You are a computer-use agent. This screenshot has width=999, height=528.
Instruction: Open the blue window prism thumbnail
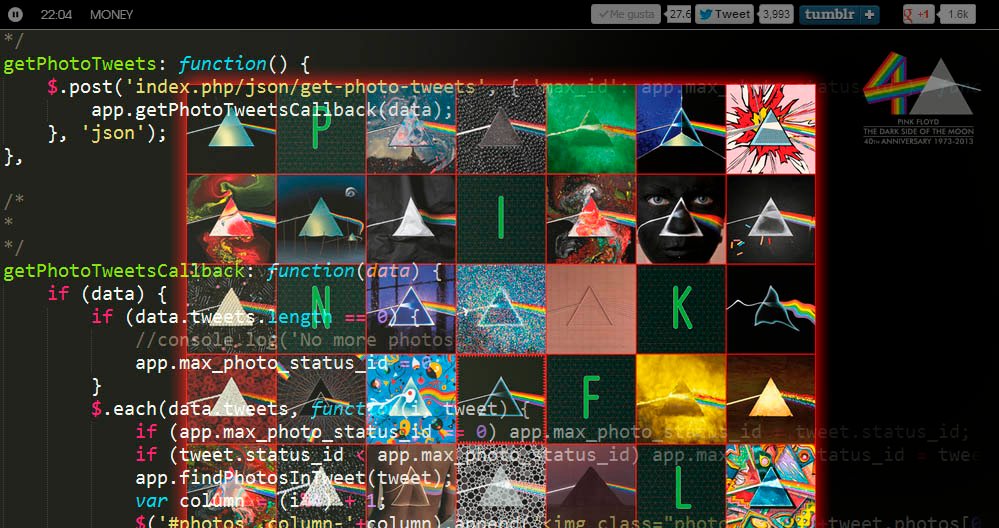pos(411,309)
